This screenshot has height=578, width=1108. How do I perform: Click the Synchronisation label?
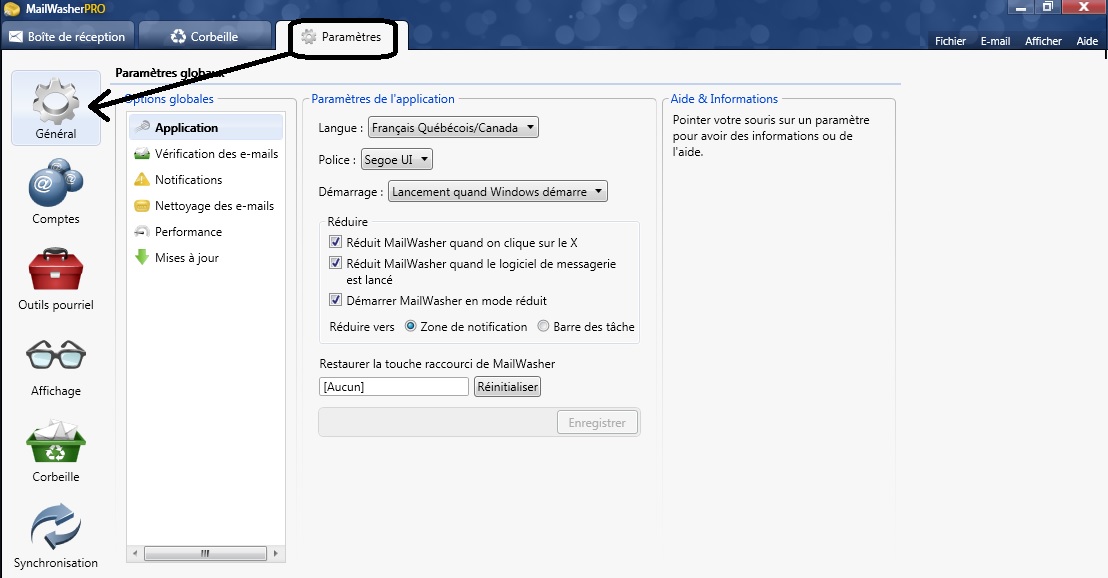point(56,563)
